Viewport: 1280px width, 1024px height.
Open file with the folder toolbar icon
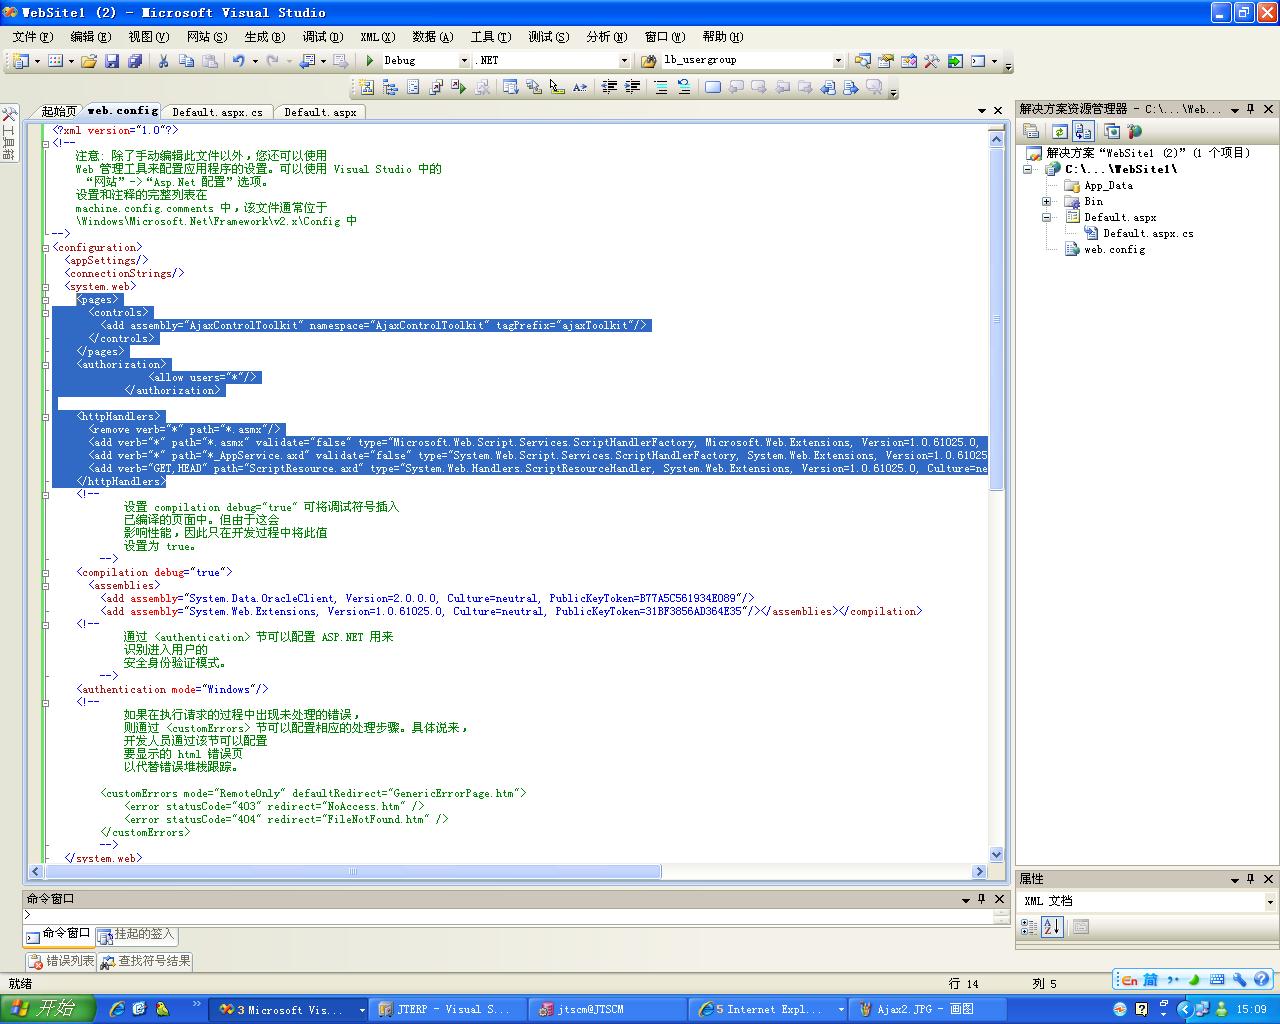coord(89,61)
